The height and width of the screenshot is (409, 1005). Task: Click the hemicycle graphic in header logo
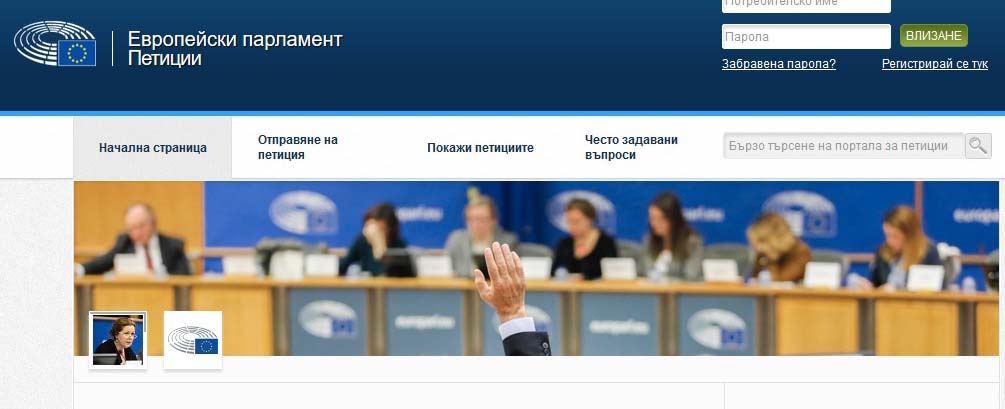48,40
